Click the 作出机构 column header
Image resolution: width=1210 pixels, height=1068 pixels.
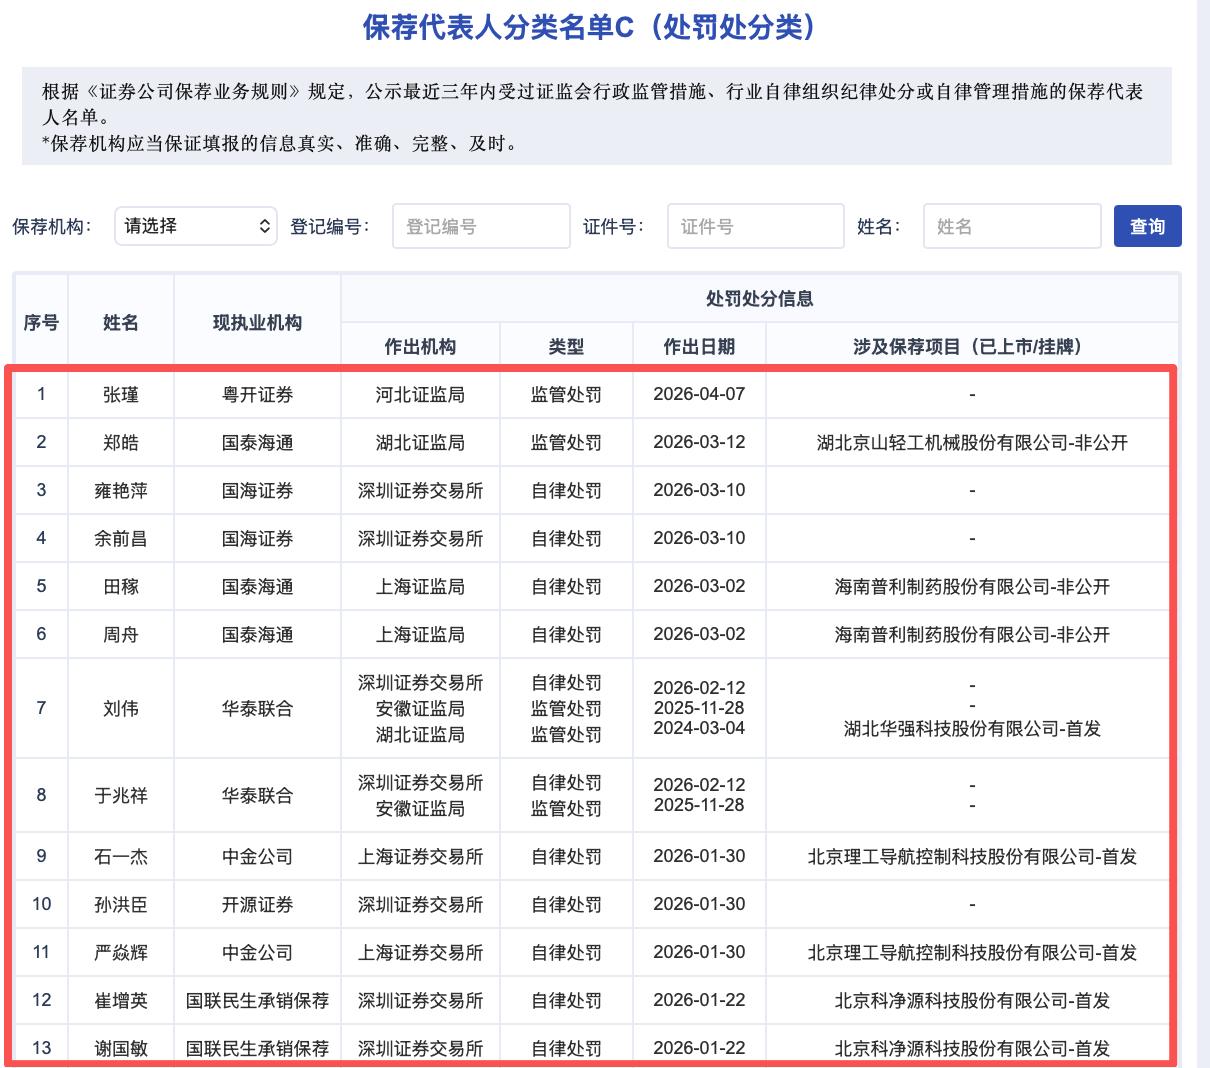(x=420, y=347)
